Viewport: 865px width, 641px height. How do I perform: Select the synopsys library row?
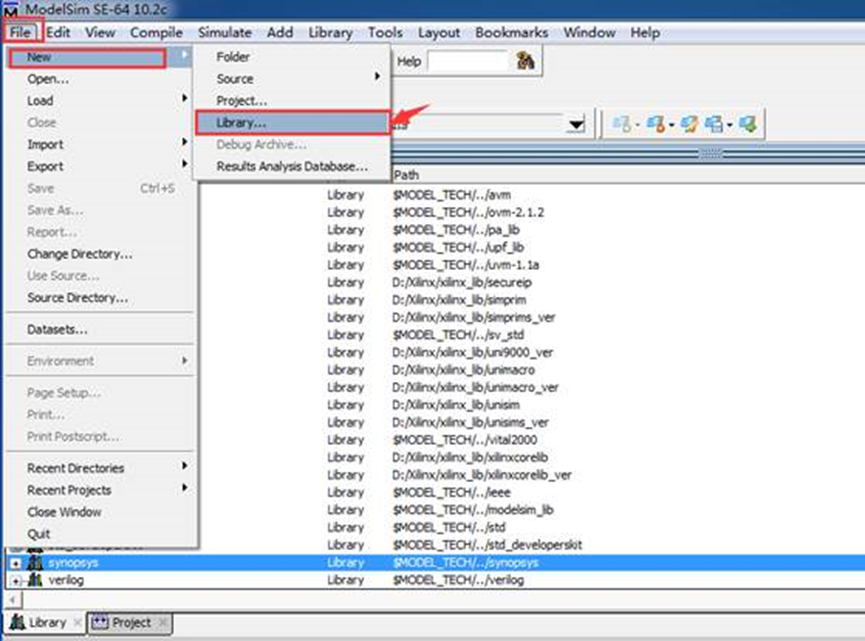(x=435, y=563)
